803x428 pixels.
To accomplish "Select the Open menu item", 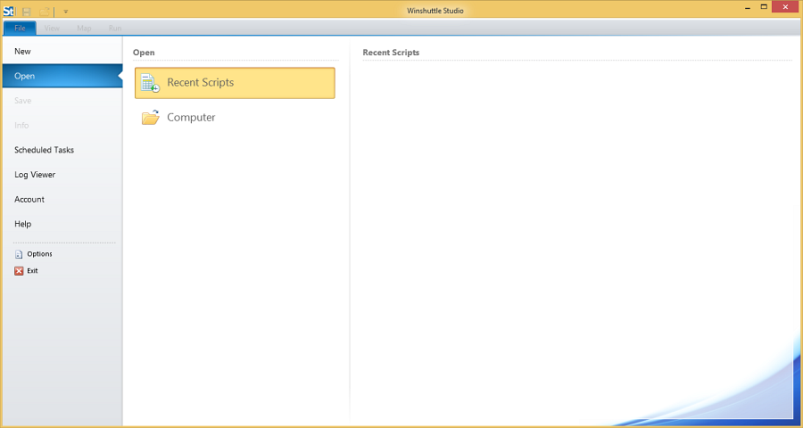I will click(x=24, y=76).
